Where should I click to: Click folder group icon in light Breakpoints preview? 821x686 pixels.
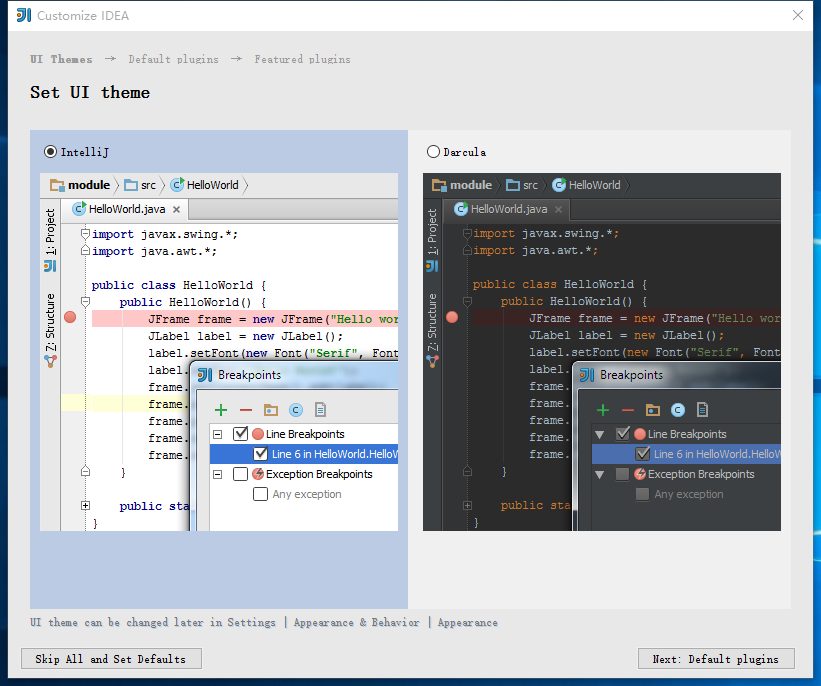point(271,410)
